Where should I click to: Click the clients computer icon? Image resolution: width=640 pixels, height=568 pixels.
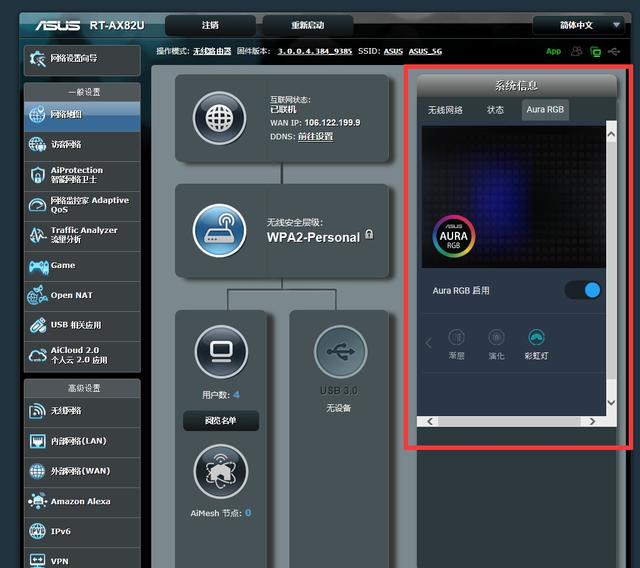point(221,351)
